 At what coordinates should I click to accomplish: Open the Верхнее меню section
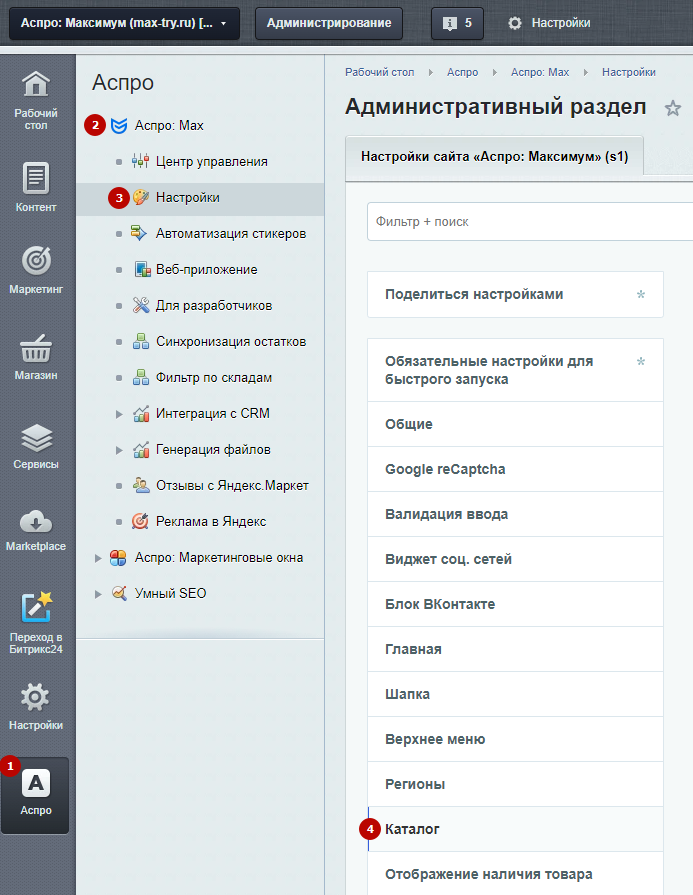tap(515, 739)
